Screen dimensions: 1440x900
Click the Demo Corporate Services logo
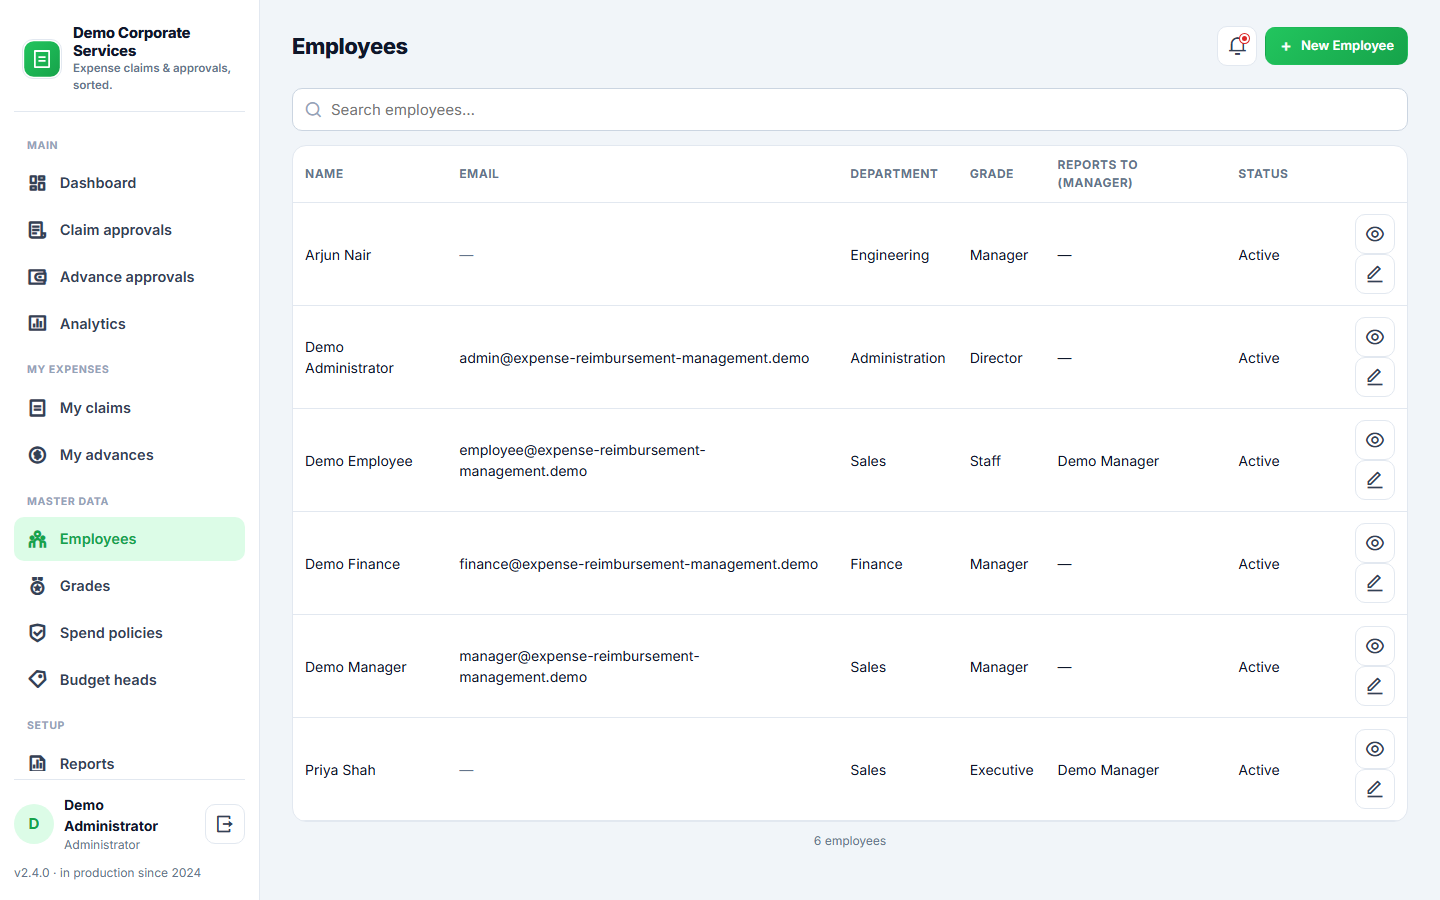tap(42, 59)
